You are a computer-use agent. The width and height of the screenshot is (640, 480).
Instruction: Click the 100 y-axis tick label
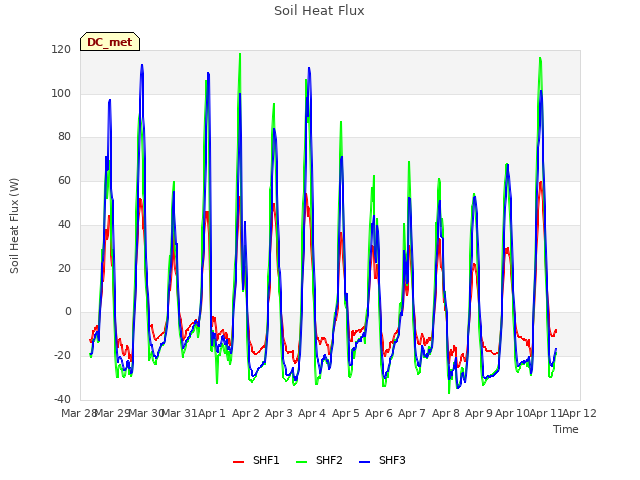61,93
